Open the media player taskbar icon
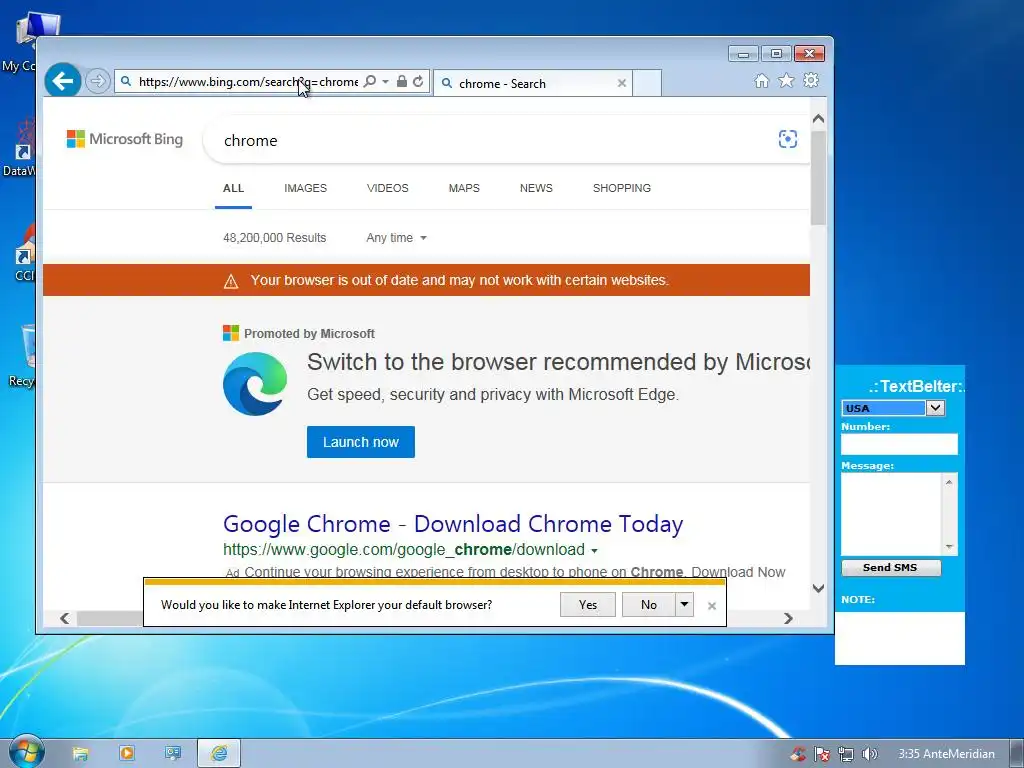1024x768 pixels. (x=127, y=753)
